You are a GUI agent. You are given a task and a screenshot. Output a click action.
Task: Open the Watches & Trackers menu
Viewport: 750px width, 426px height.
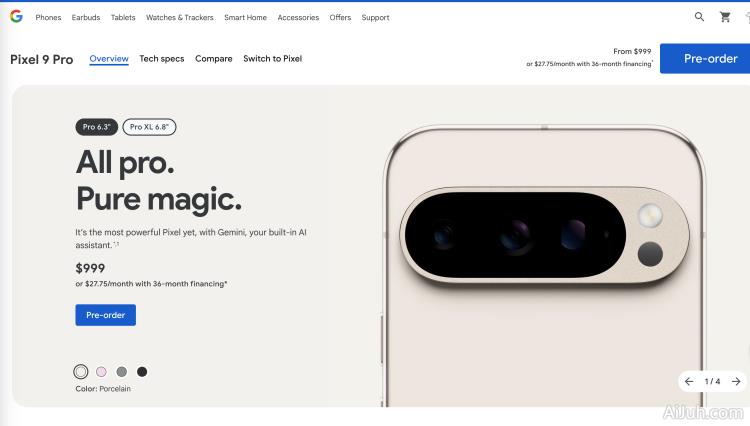tap(180, 18)
